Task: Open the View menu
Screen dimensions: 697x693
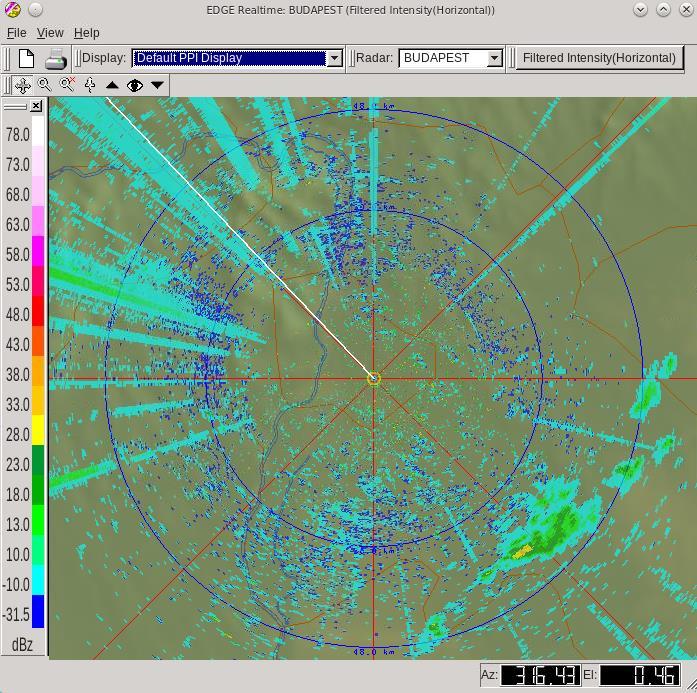Action: [x=50, y=33]
